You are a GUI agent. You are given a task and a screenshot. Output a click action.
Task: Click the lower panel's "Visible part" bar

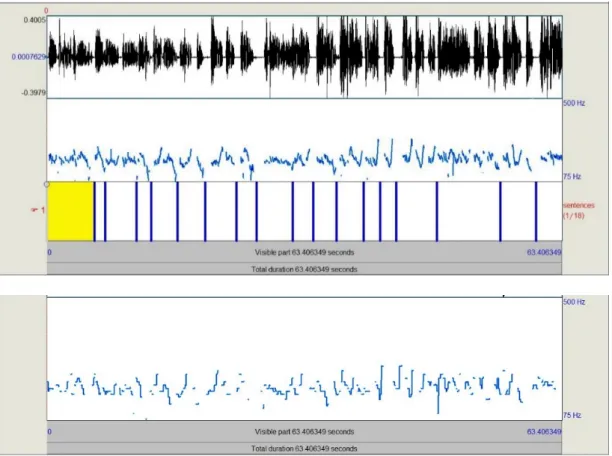pyautogui.click(x=304, y=432)
